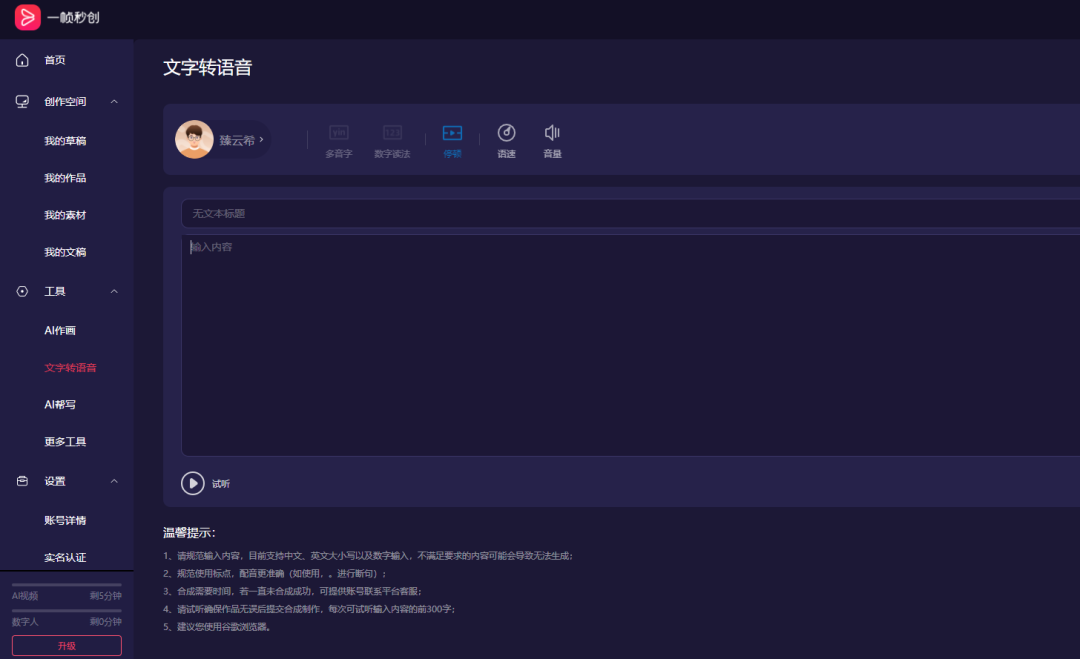Click the 升级 upgrade button
This screenshot has height=659, width=1080.
(x=65, y=645)
